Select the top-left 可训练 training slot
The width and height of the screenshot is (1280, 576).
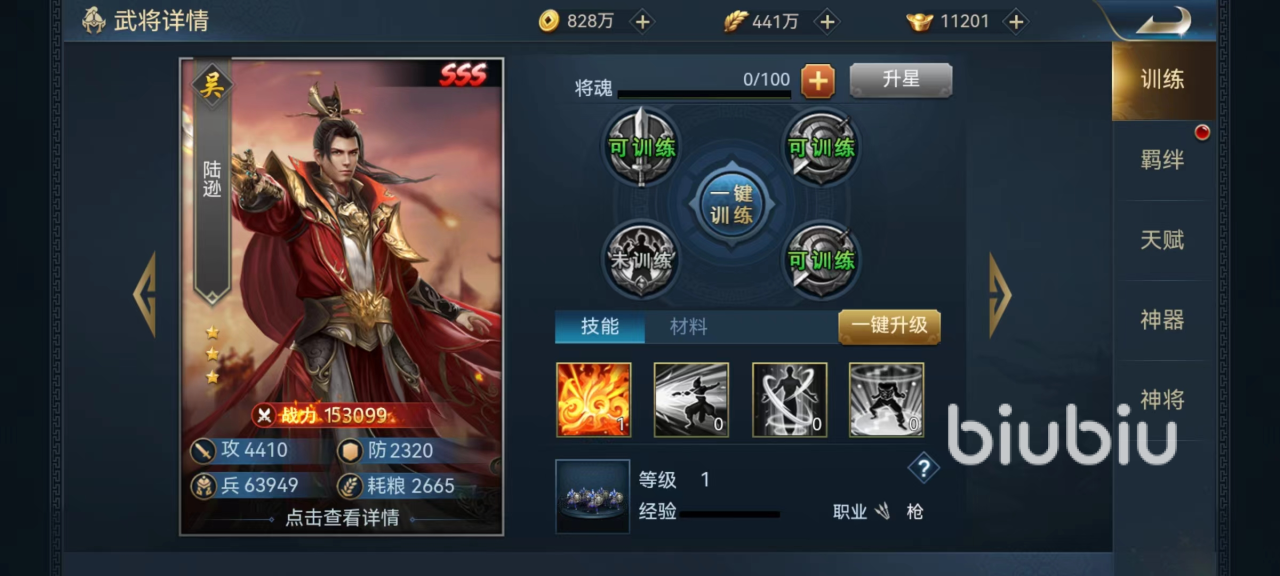click(x=641, y=147)
